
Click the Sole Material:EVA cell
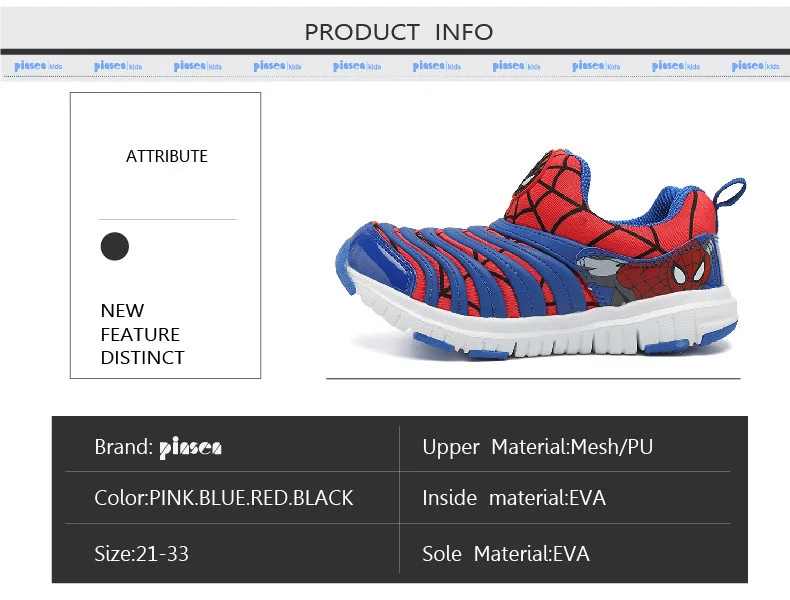coord(506,554)
